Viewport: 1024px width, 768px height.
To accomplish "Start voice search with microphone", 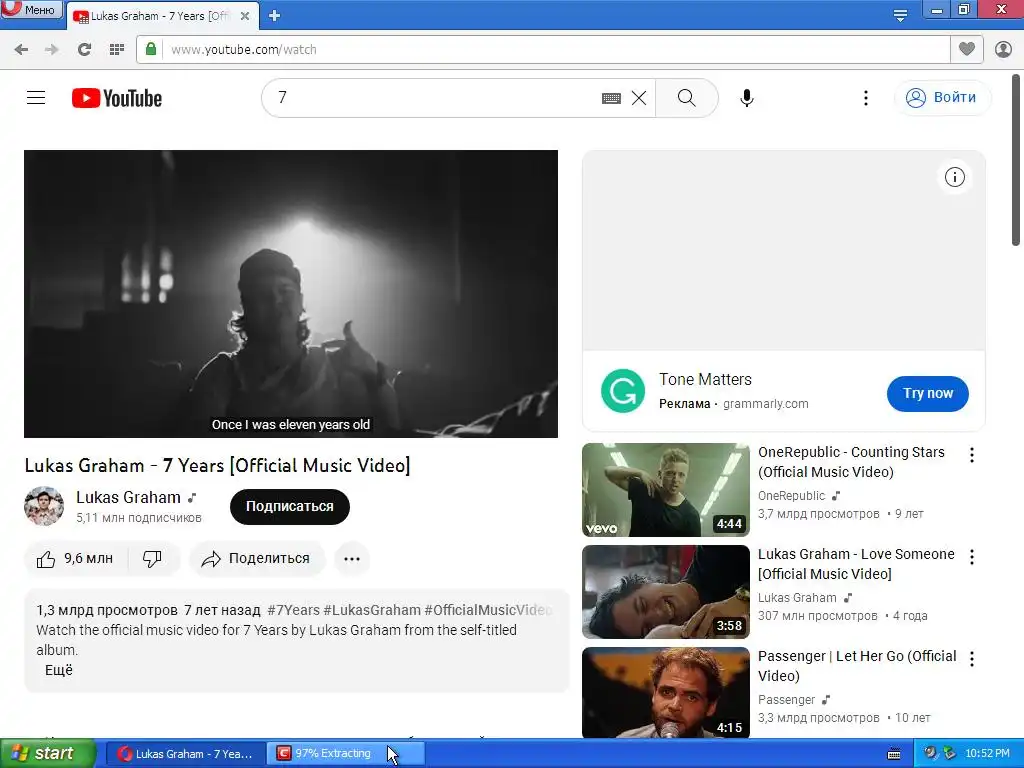I will pyautogui.click(x=747, y=98).
